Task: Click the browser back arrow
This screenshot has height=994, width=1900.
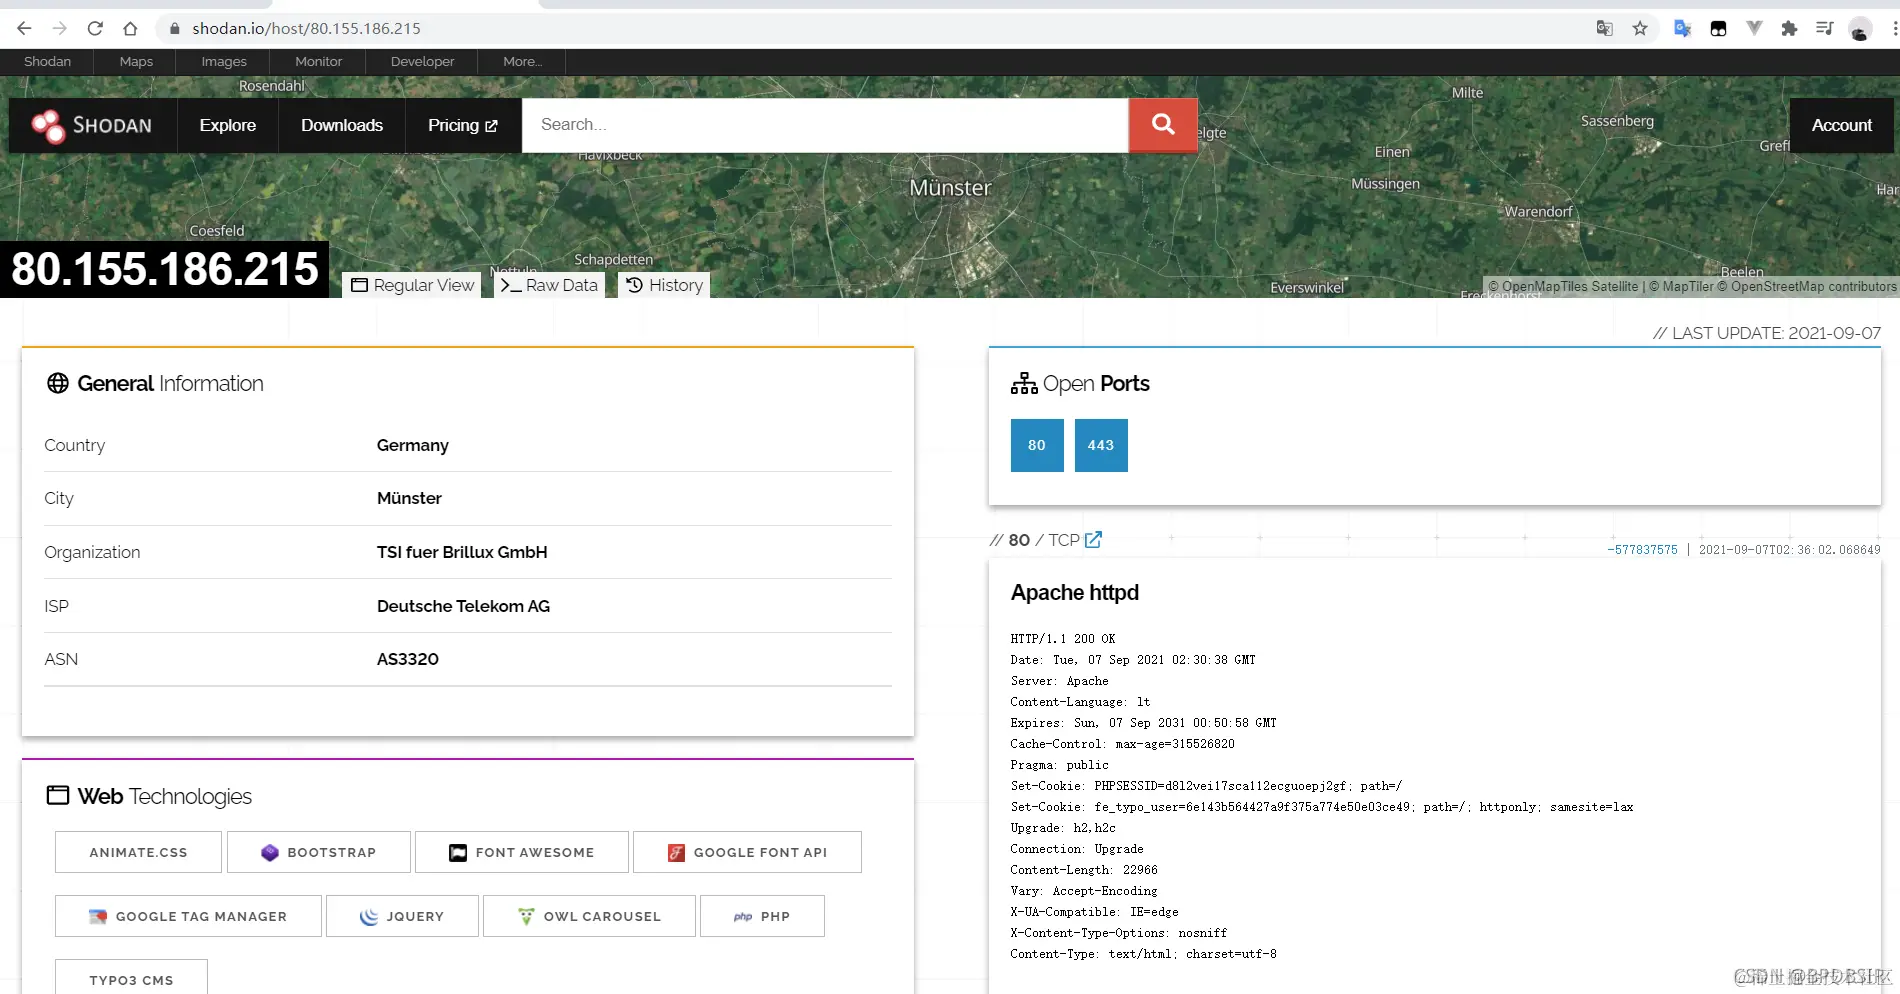Action: [24, 28]
